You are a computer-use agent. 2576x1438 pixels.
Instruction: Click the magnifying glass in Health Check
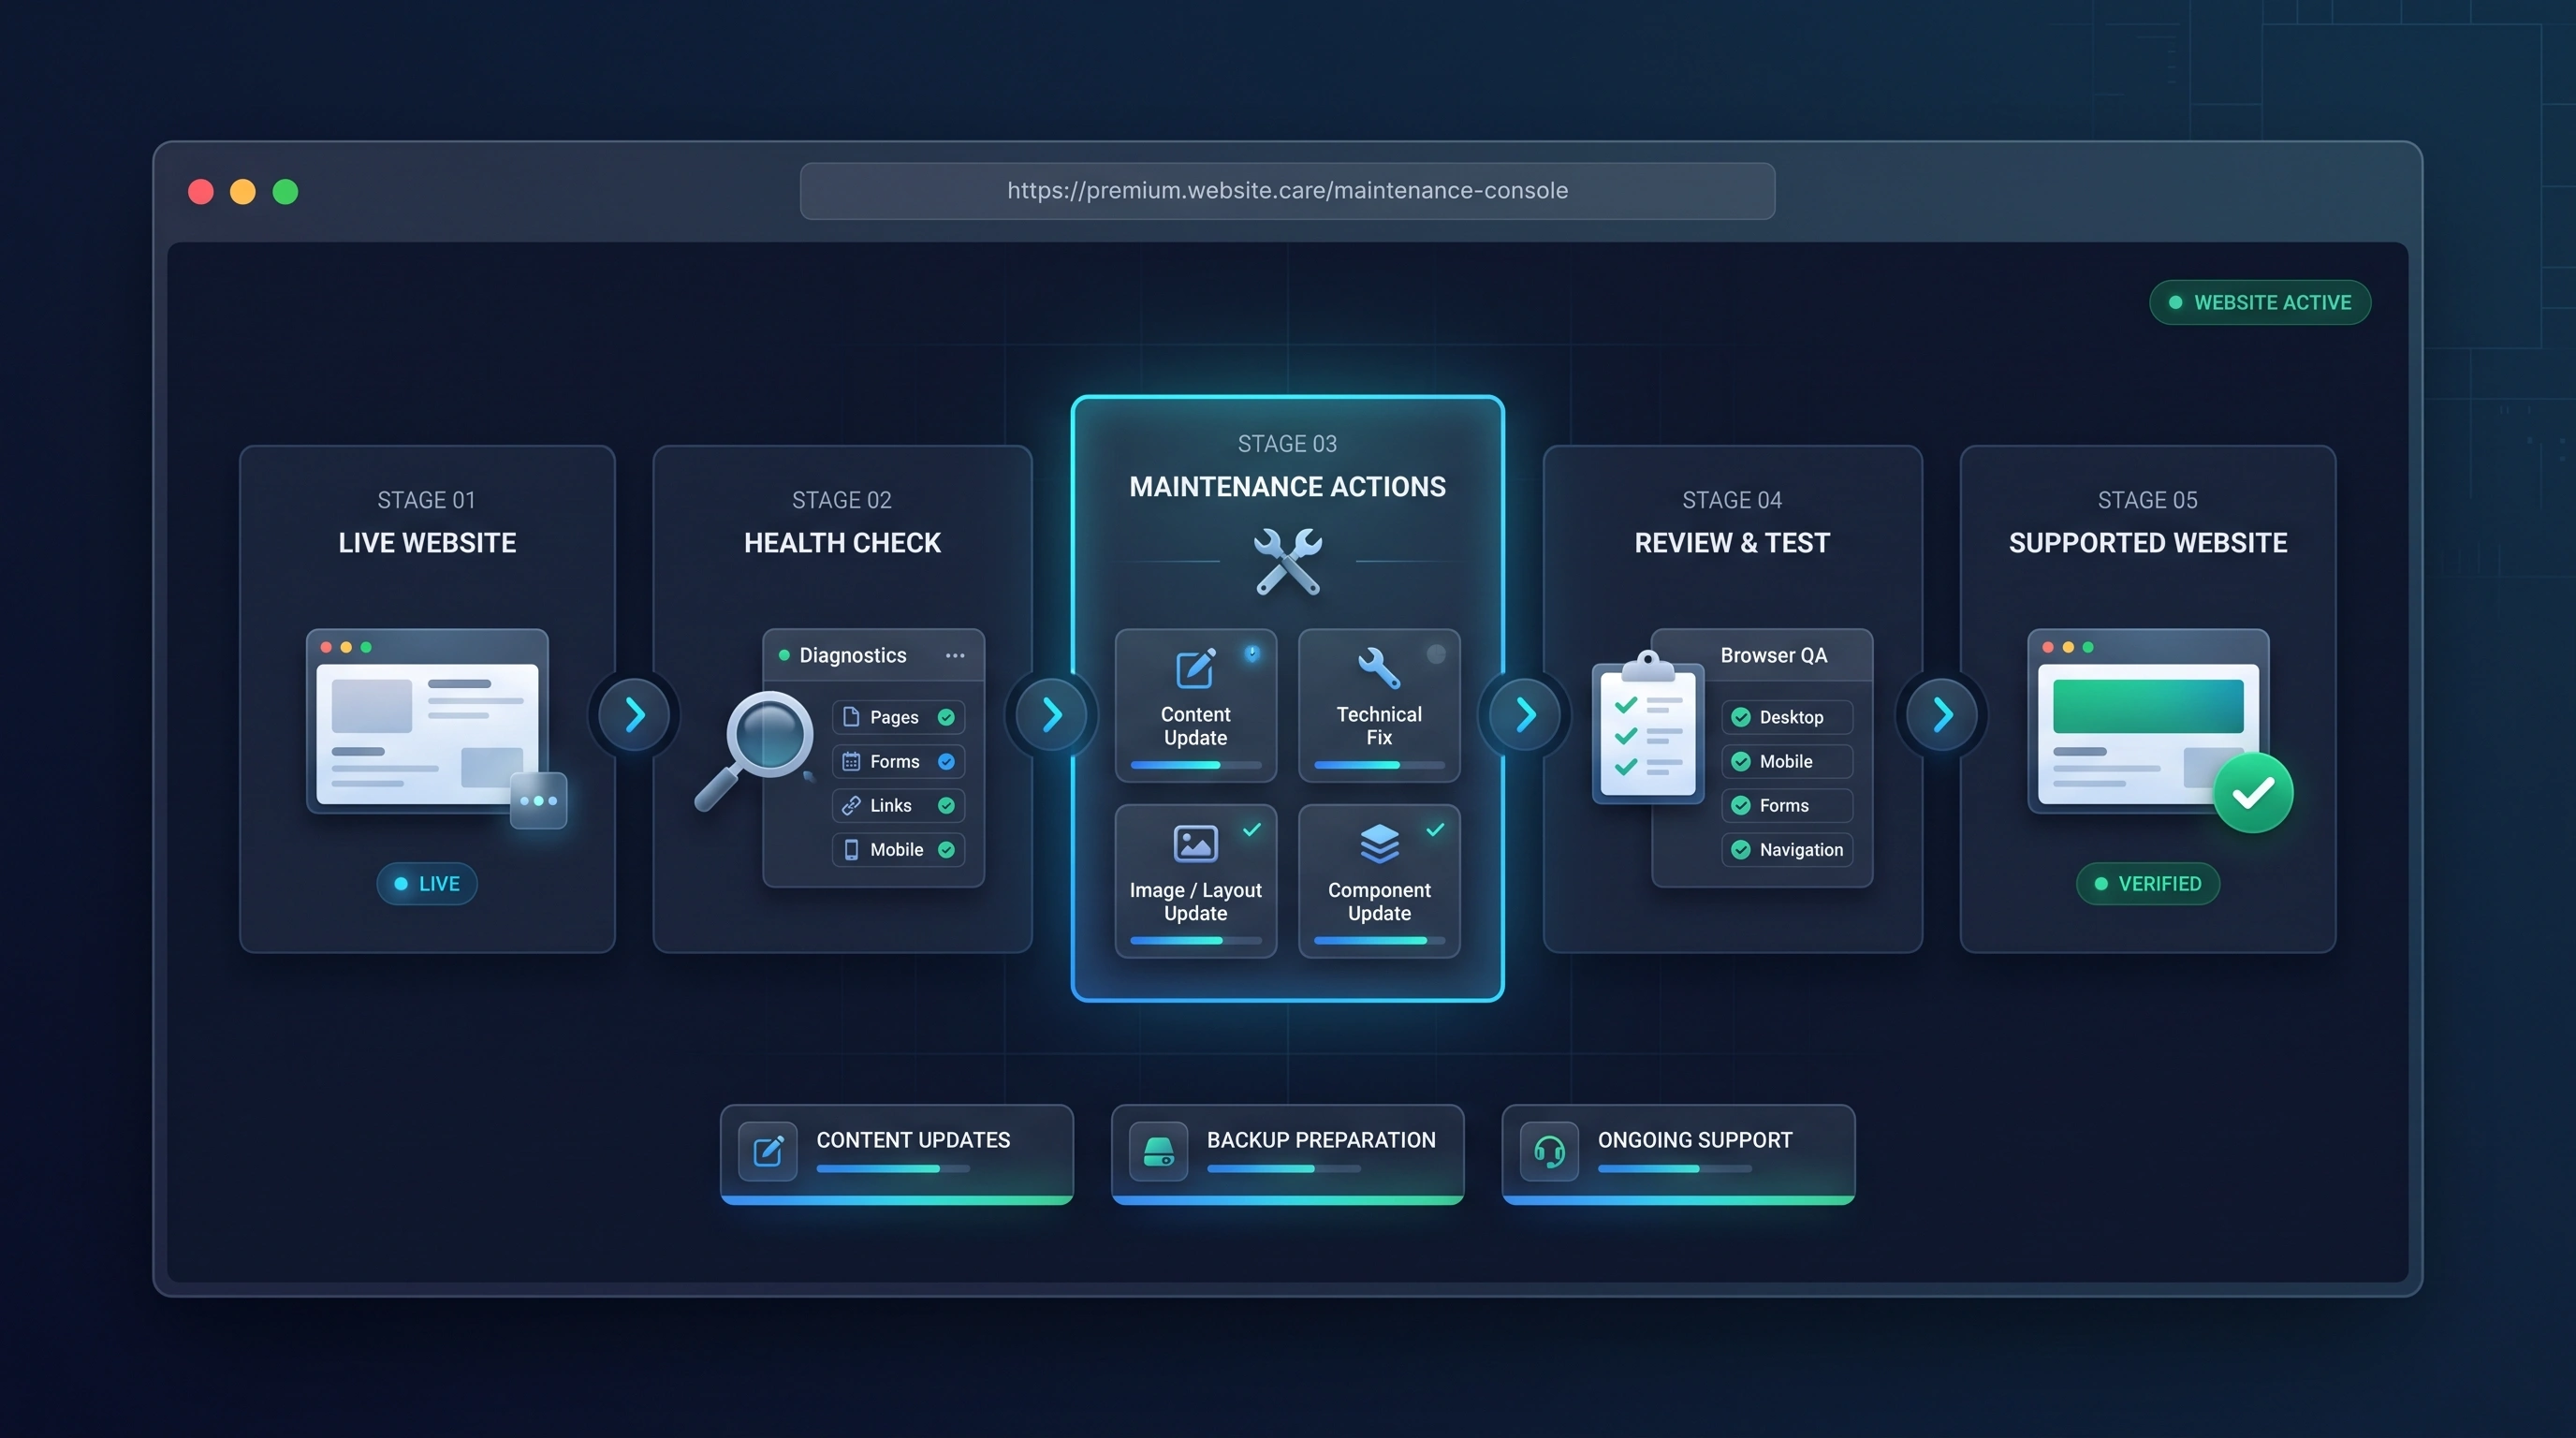755,750
